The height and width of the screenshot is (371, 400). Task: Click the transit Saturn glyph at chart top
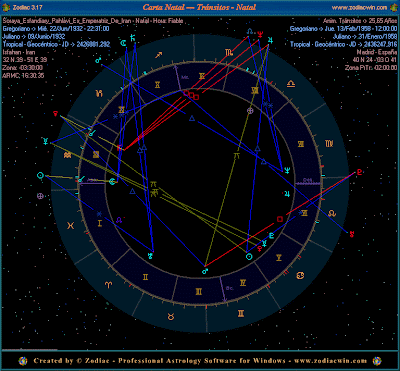134,39
